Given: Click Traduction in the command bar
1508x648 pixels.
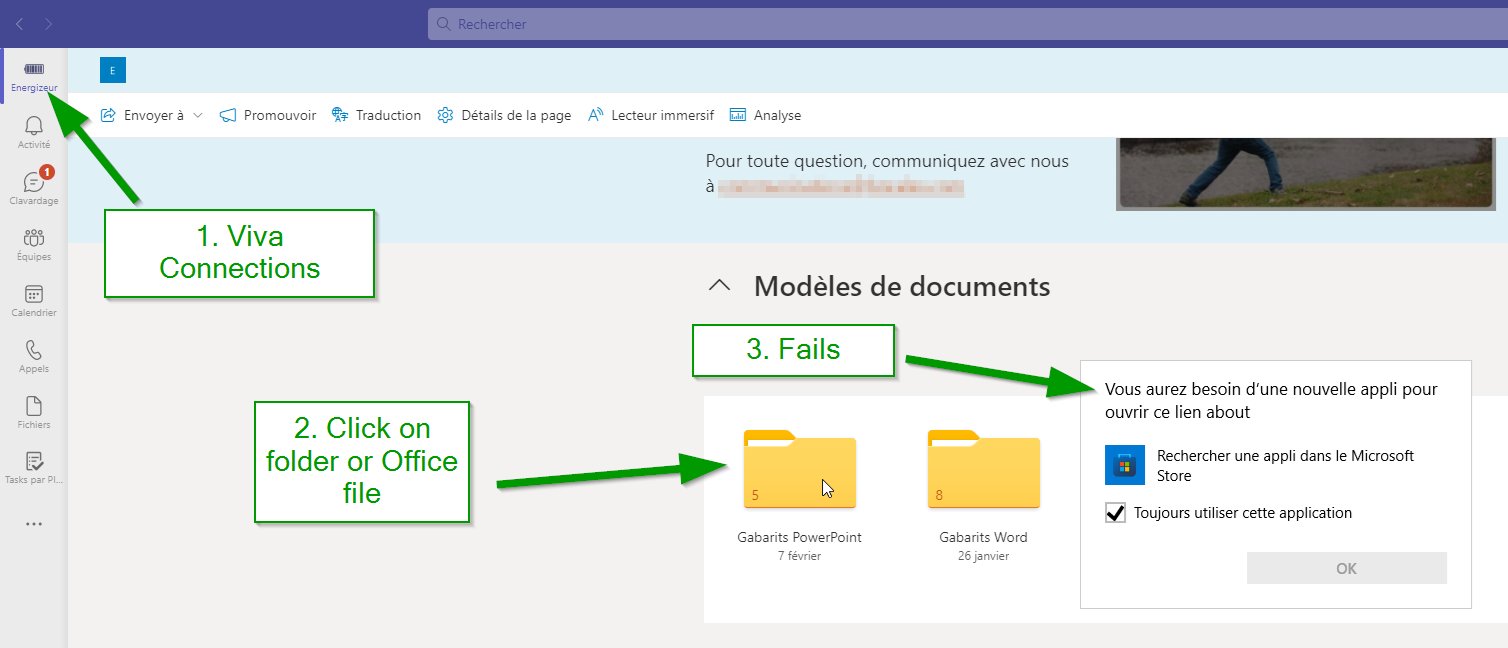Looking at the screenshot, I should pos(376,115).
